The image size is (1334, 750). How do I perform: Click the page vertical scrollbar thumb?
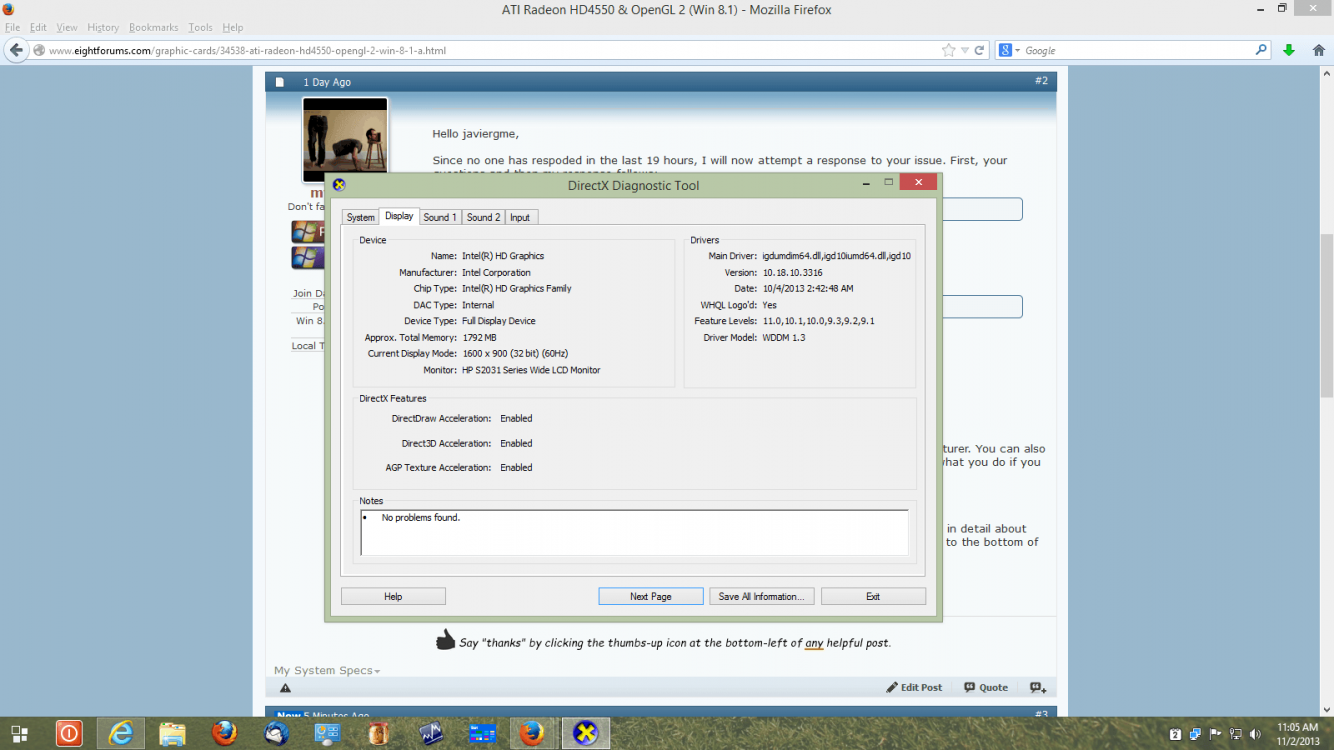[1326, 315]
